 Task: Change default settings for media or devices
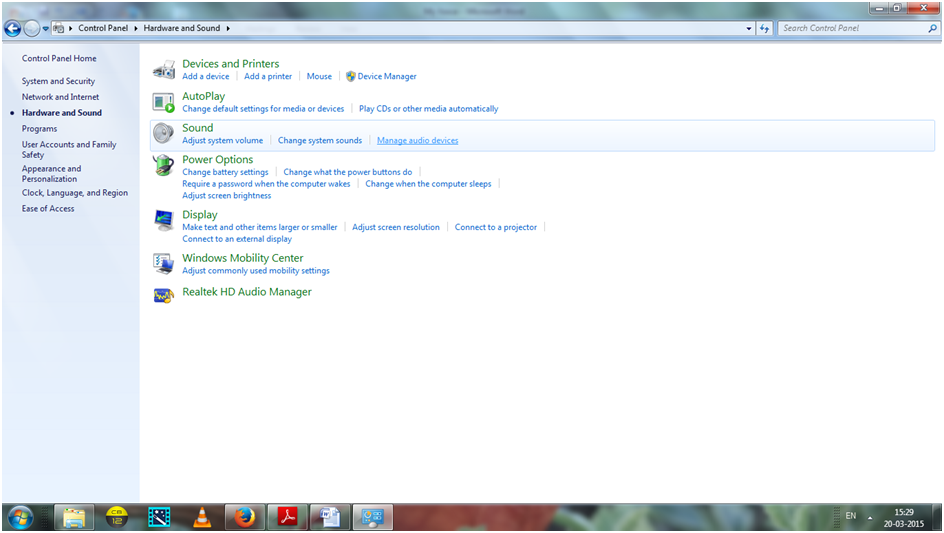coord(263,109)
